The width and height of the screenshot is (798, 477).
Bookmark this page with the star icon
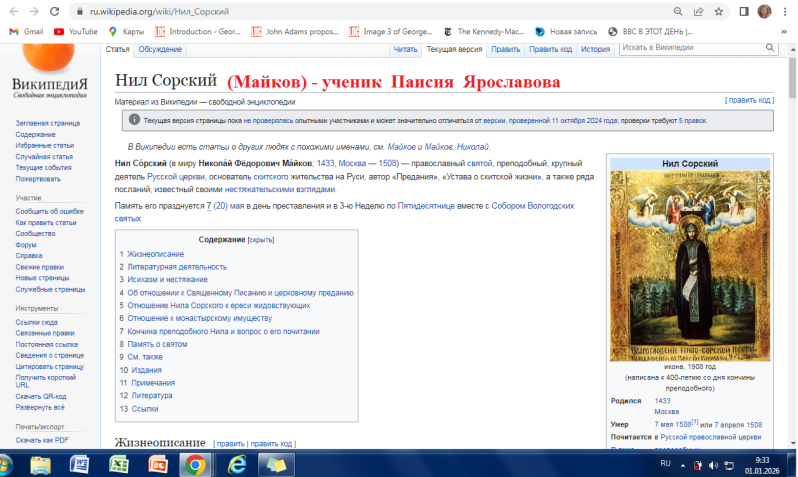(x=718, y=11)
